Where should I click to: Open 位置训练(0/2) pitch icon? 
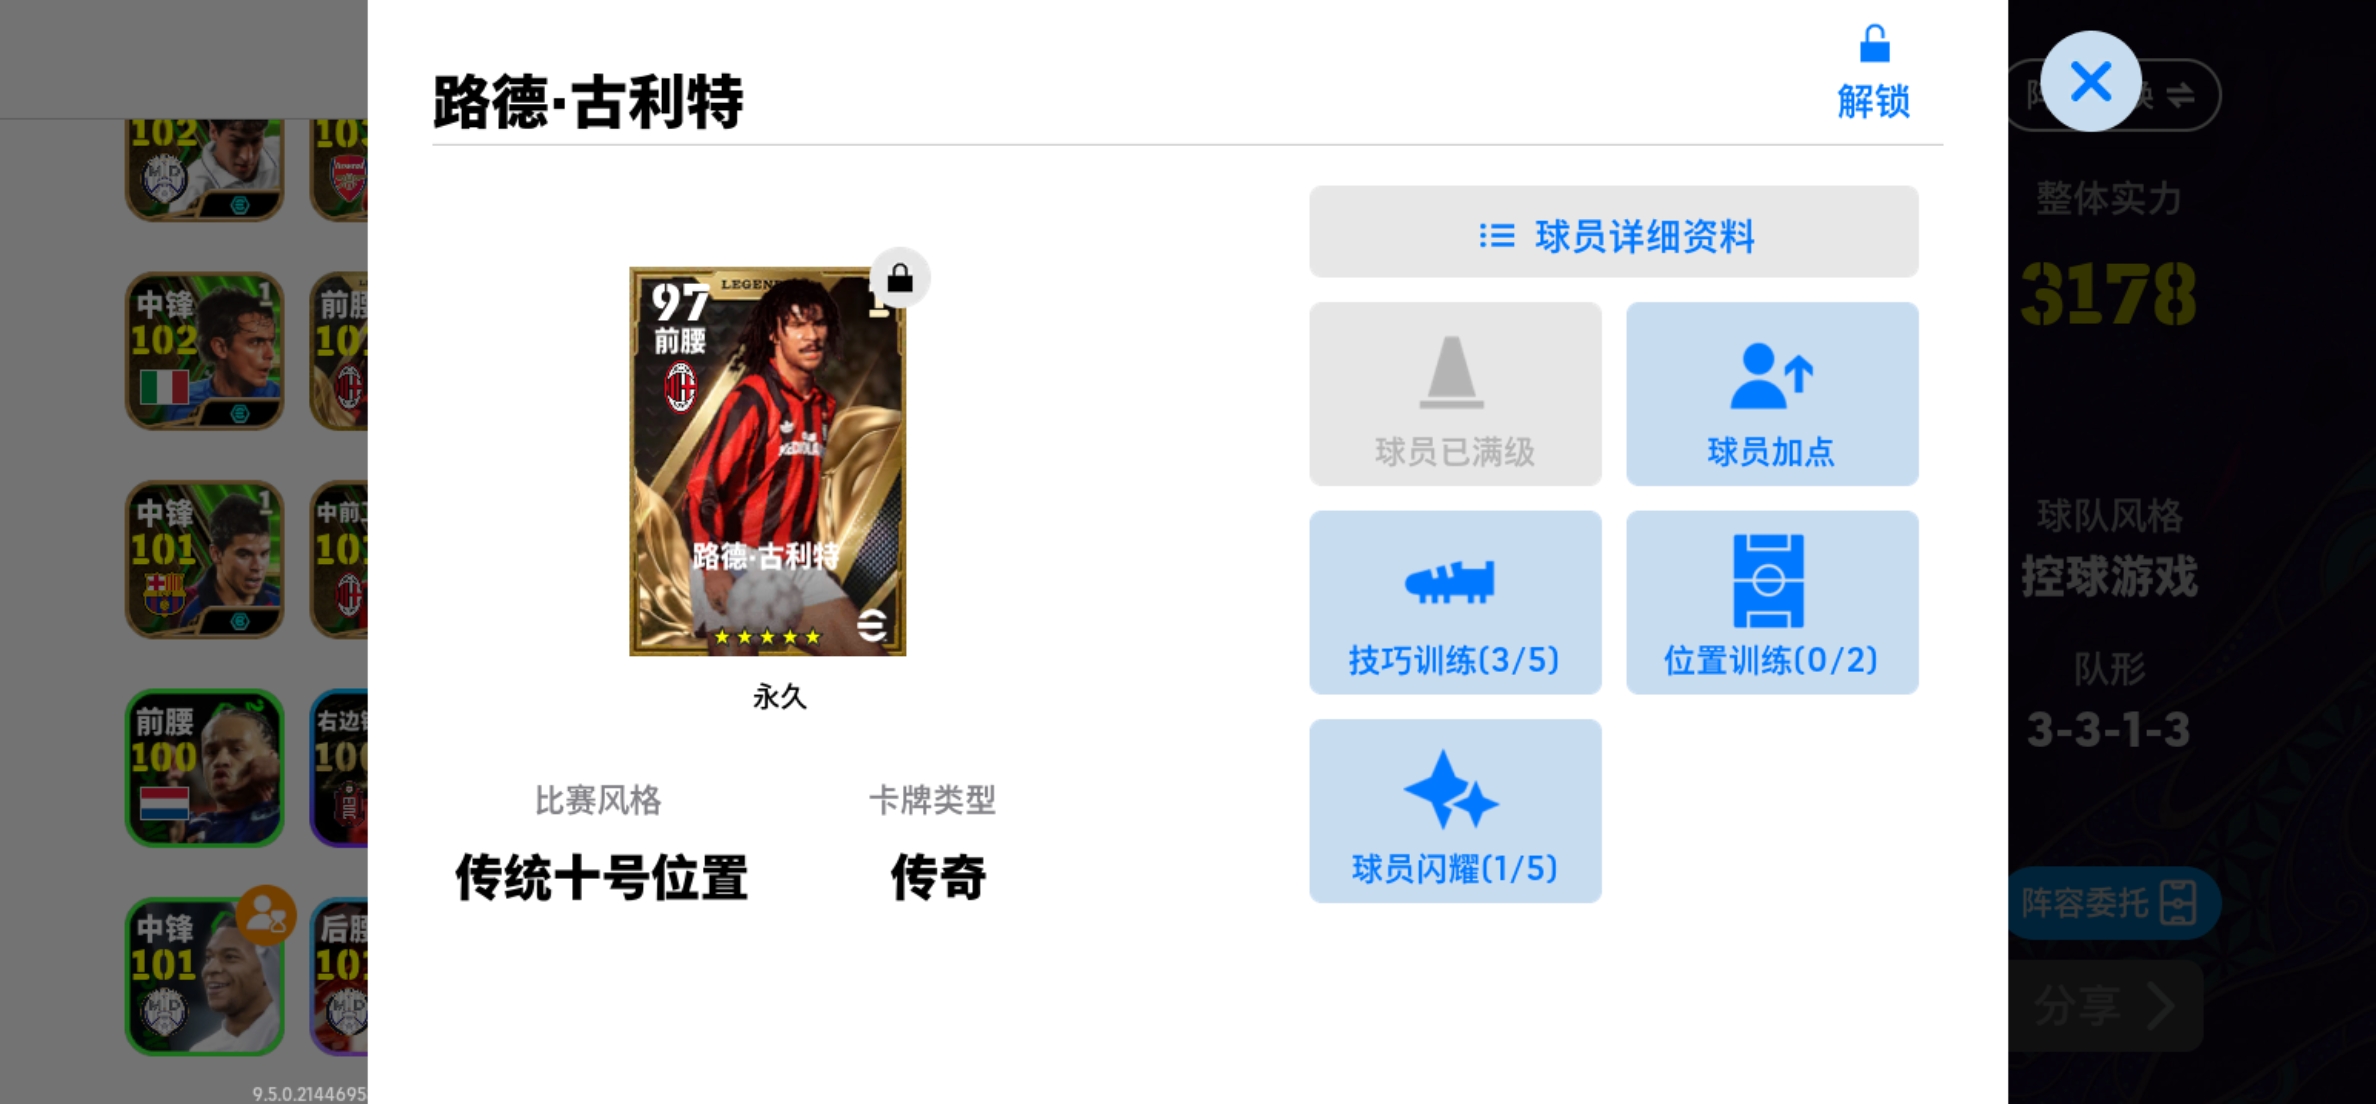point(1768,580)
